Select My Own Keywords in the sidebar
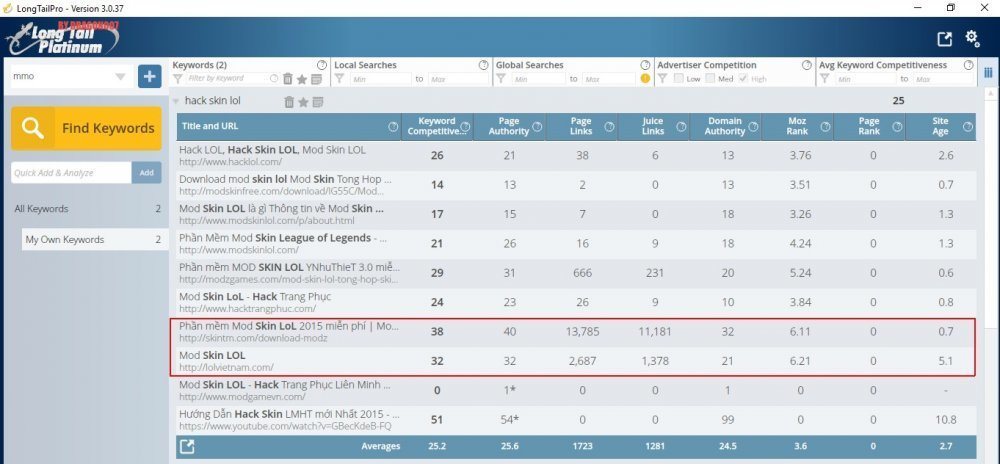Viewport: 1000px width, 464px height. tap(95, 240)
